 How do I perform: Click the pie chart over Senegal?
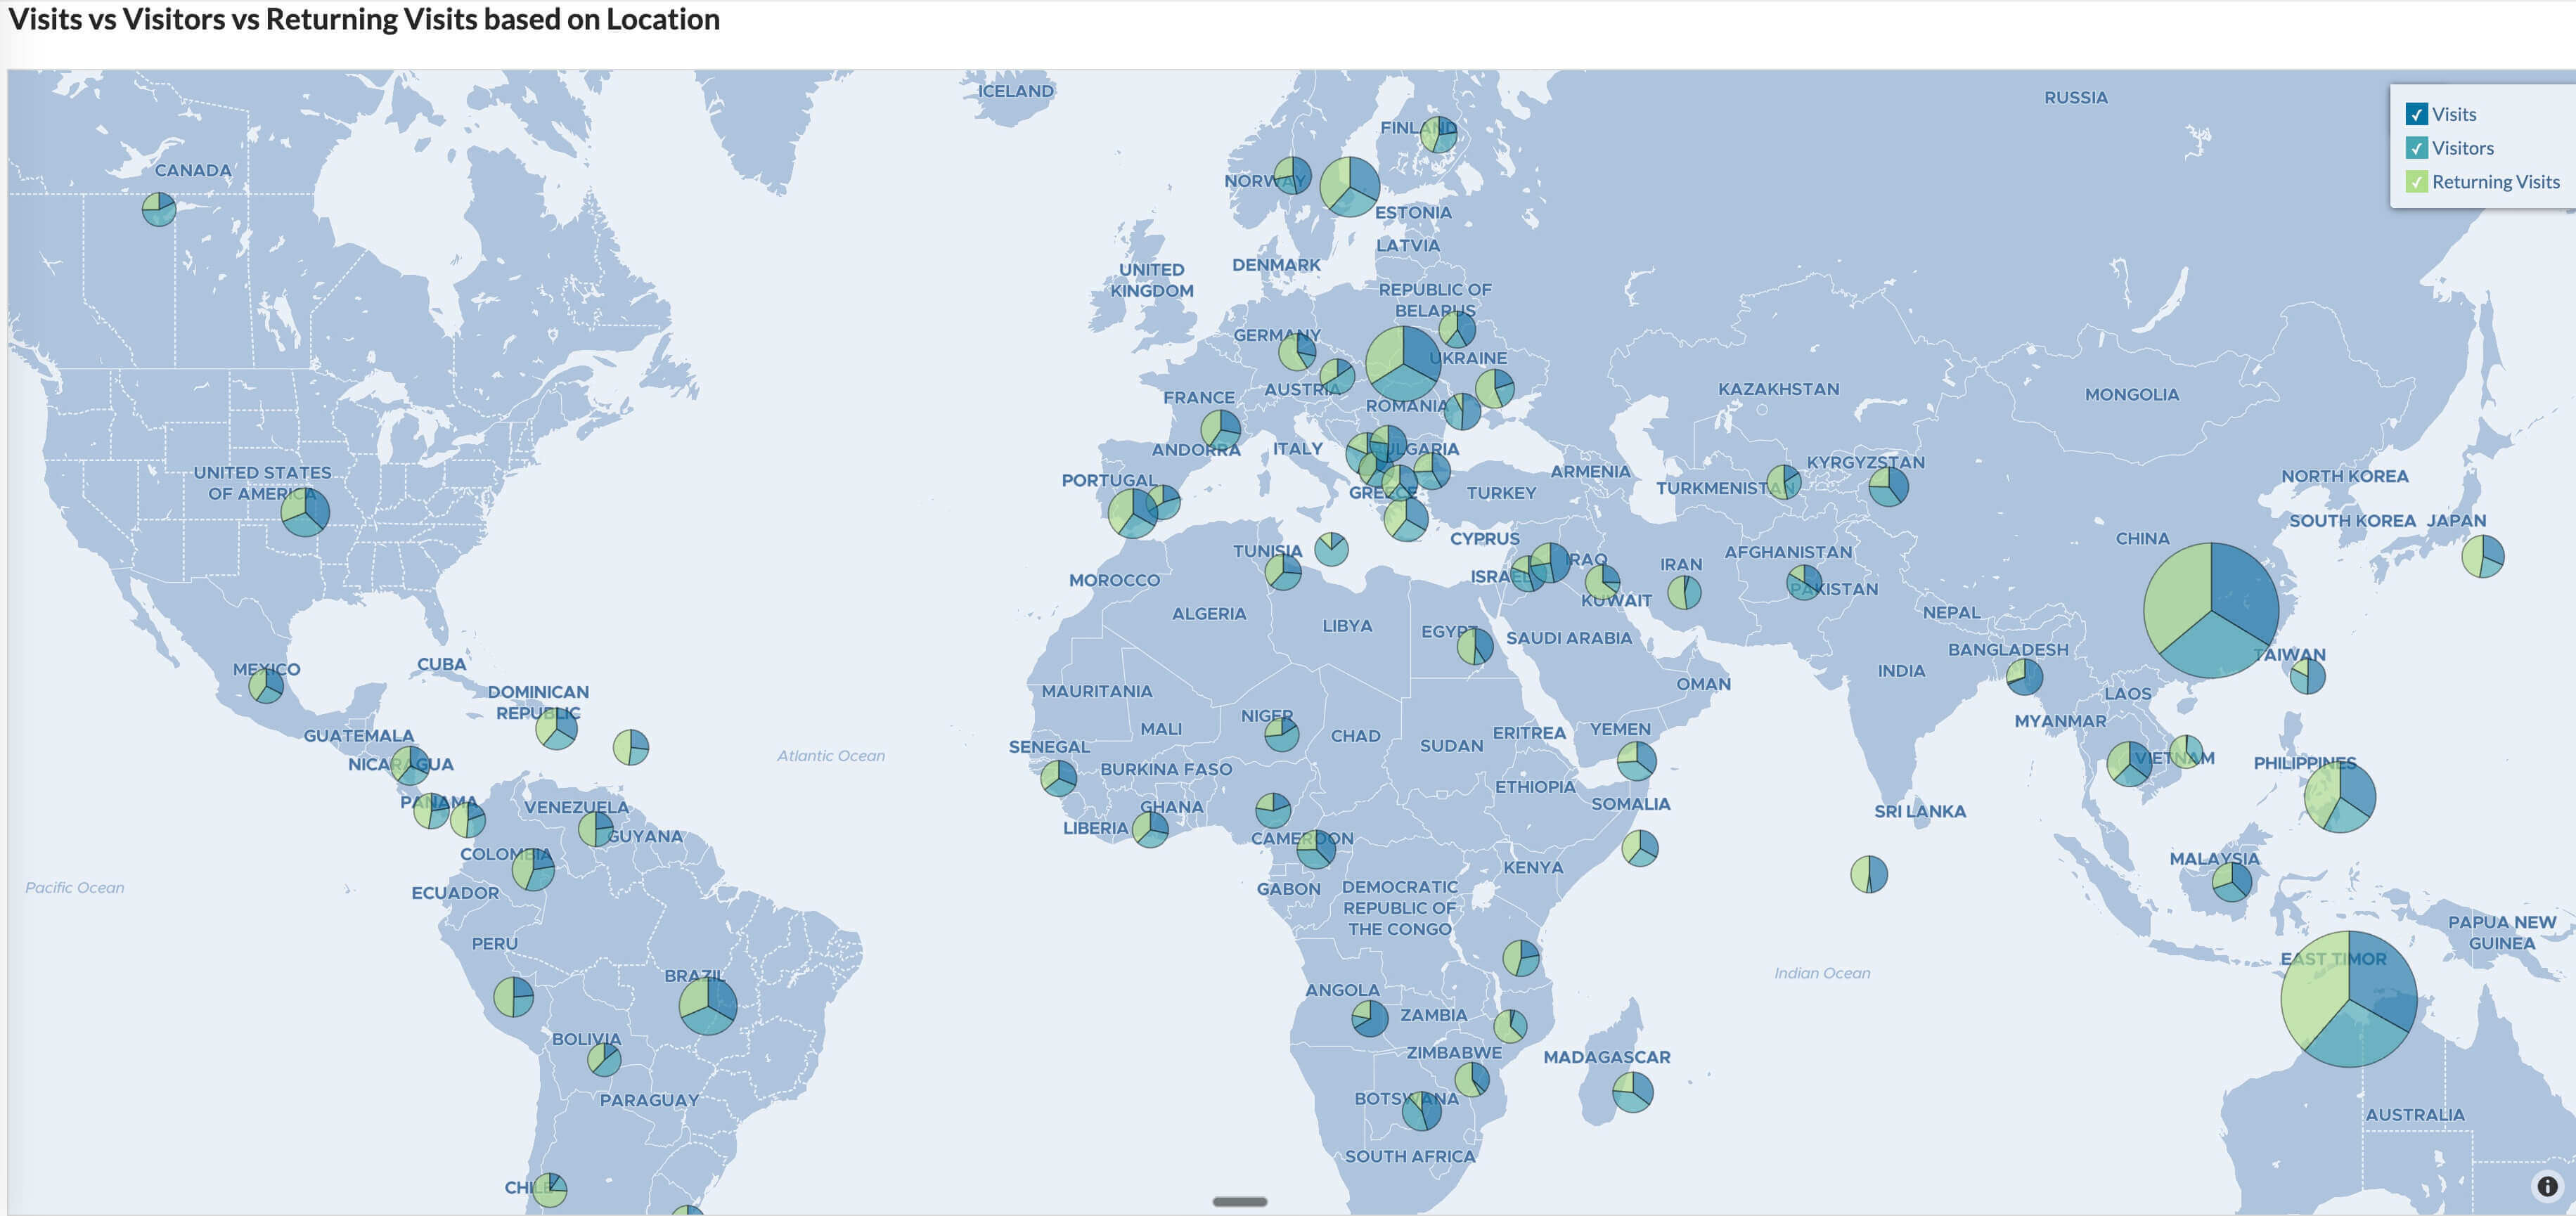(1059, 778)
